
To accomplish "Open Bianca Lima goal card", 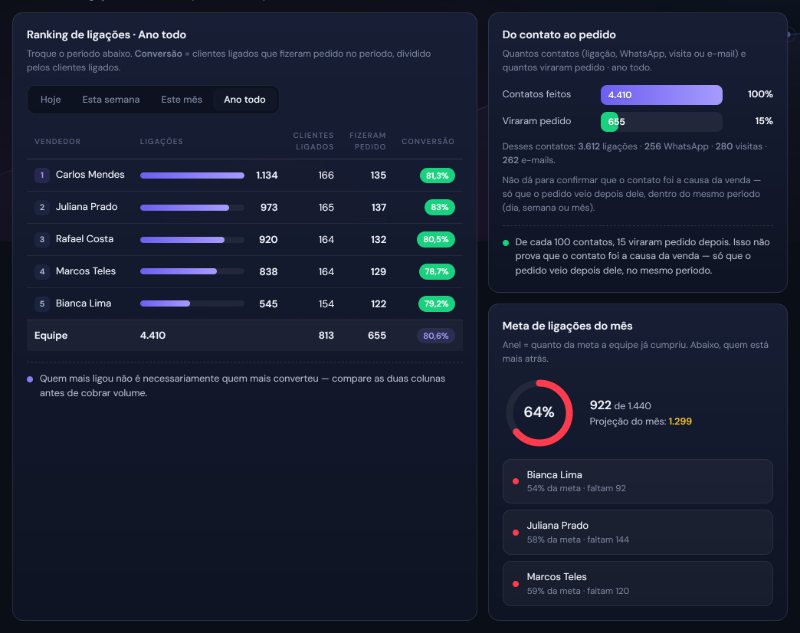I will point(637,481).
